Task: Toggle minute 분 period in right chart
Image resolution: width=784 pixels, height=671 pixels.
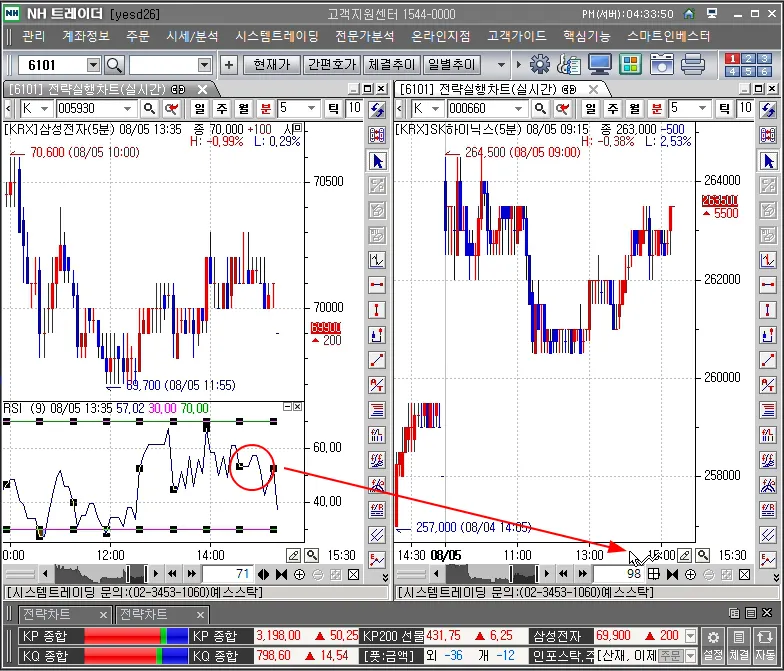Action: tap(656, 108)
